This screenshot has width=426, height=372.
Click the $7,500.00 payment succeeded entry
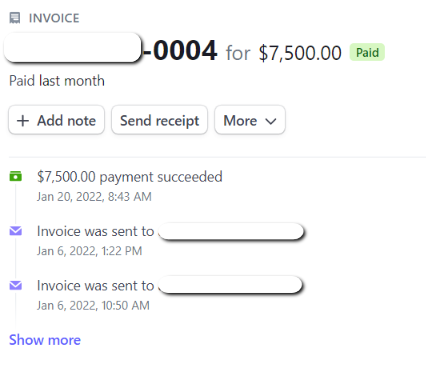(129, 177)
